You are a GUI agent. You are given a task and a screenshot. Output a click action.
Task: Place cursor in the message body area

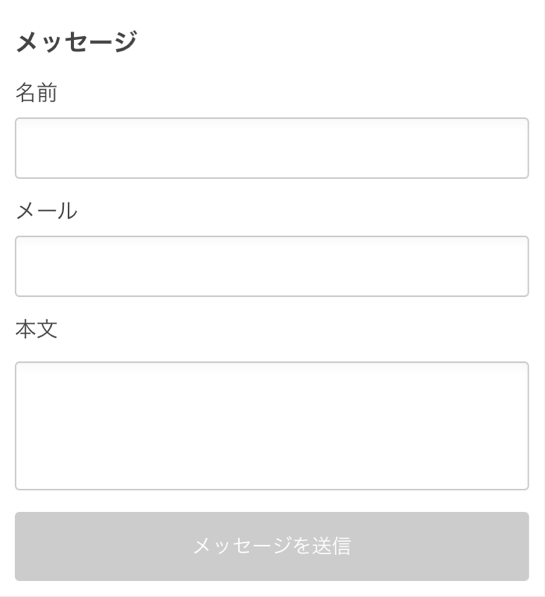coord(272,426)
